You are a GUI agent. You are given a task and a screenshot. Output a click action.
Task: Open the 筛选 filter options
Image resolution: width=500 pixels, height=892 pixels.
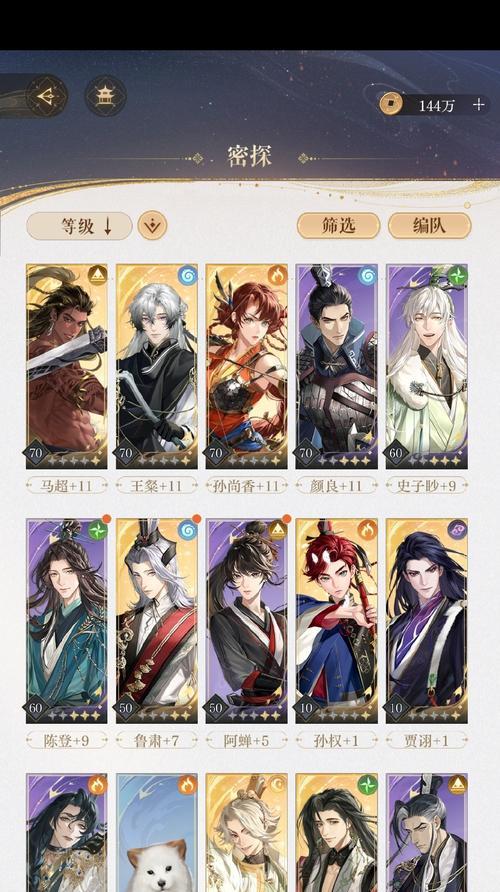click(x=338, y=226)
